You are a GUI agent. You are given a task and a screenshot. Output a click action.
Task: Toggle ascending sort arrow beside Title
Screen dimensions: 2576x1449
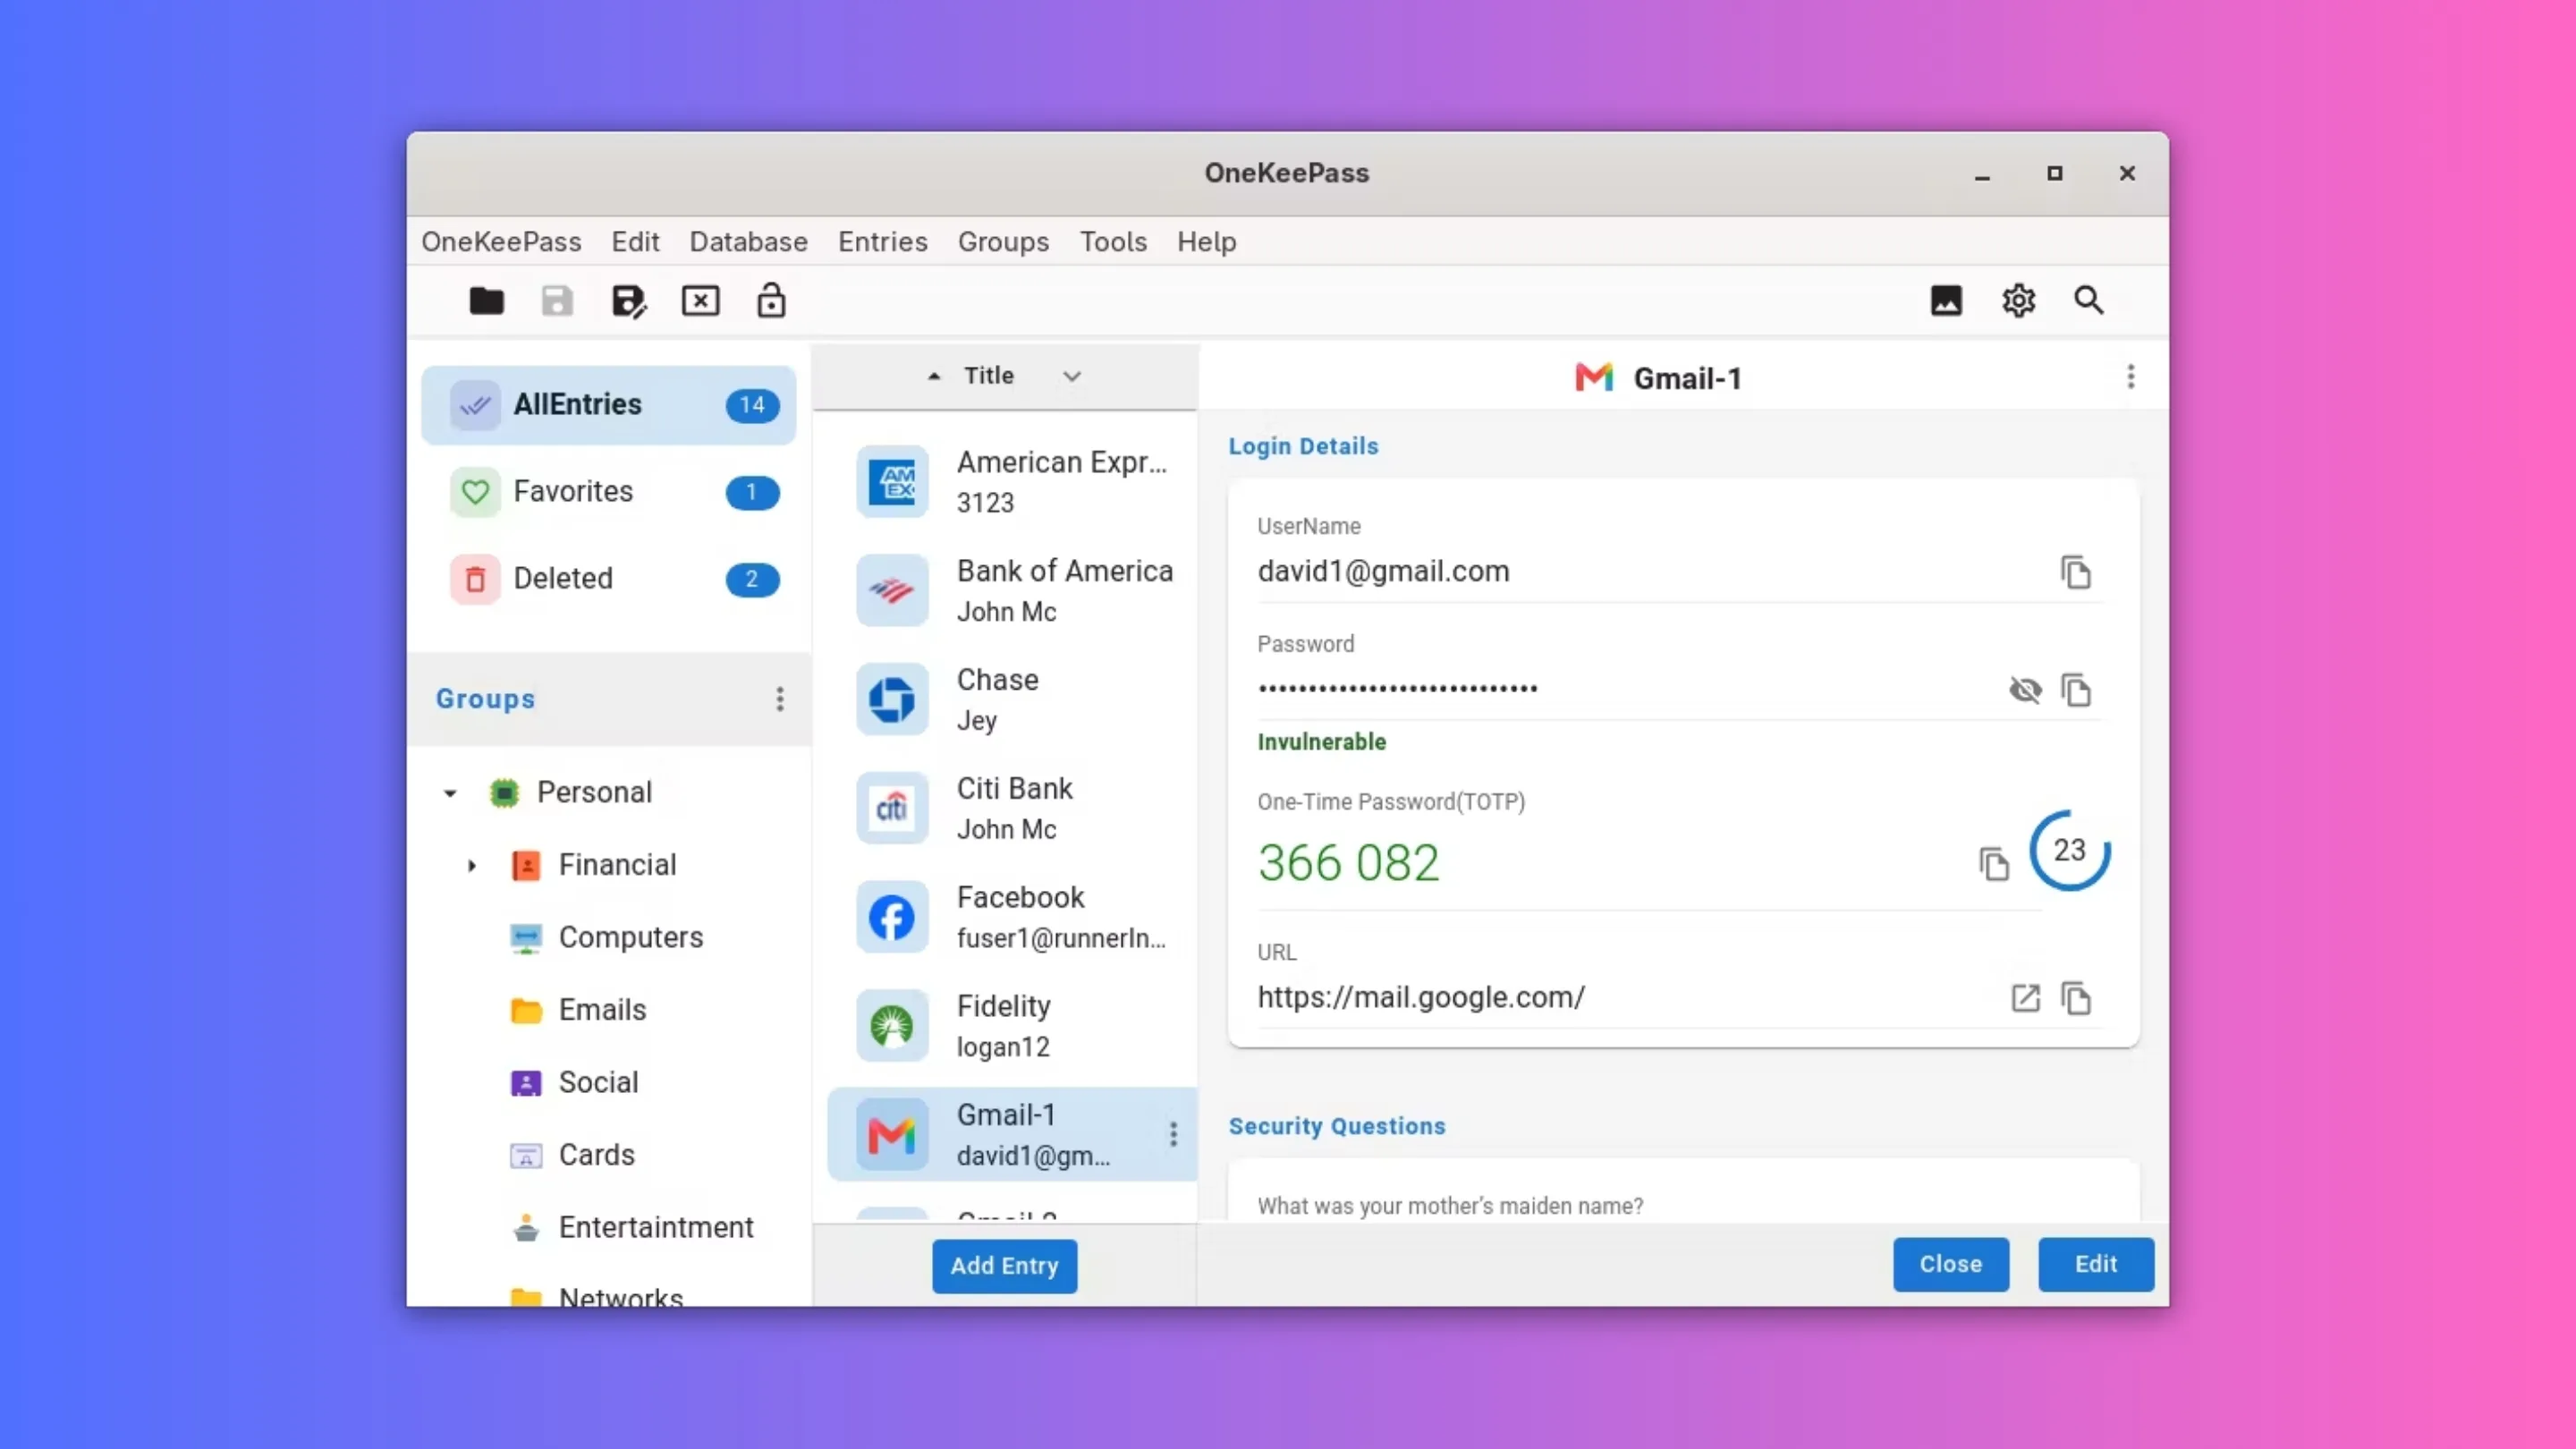pyautogui.click(x=934, y=376)
